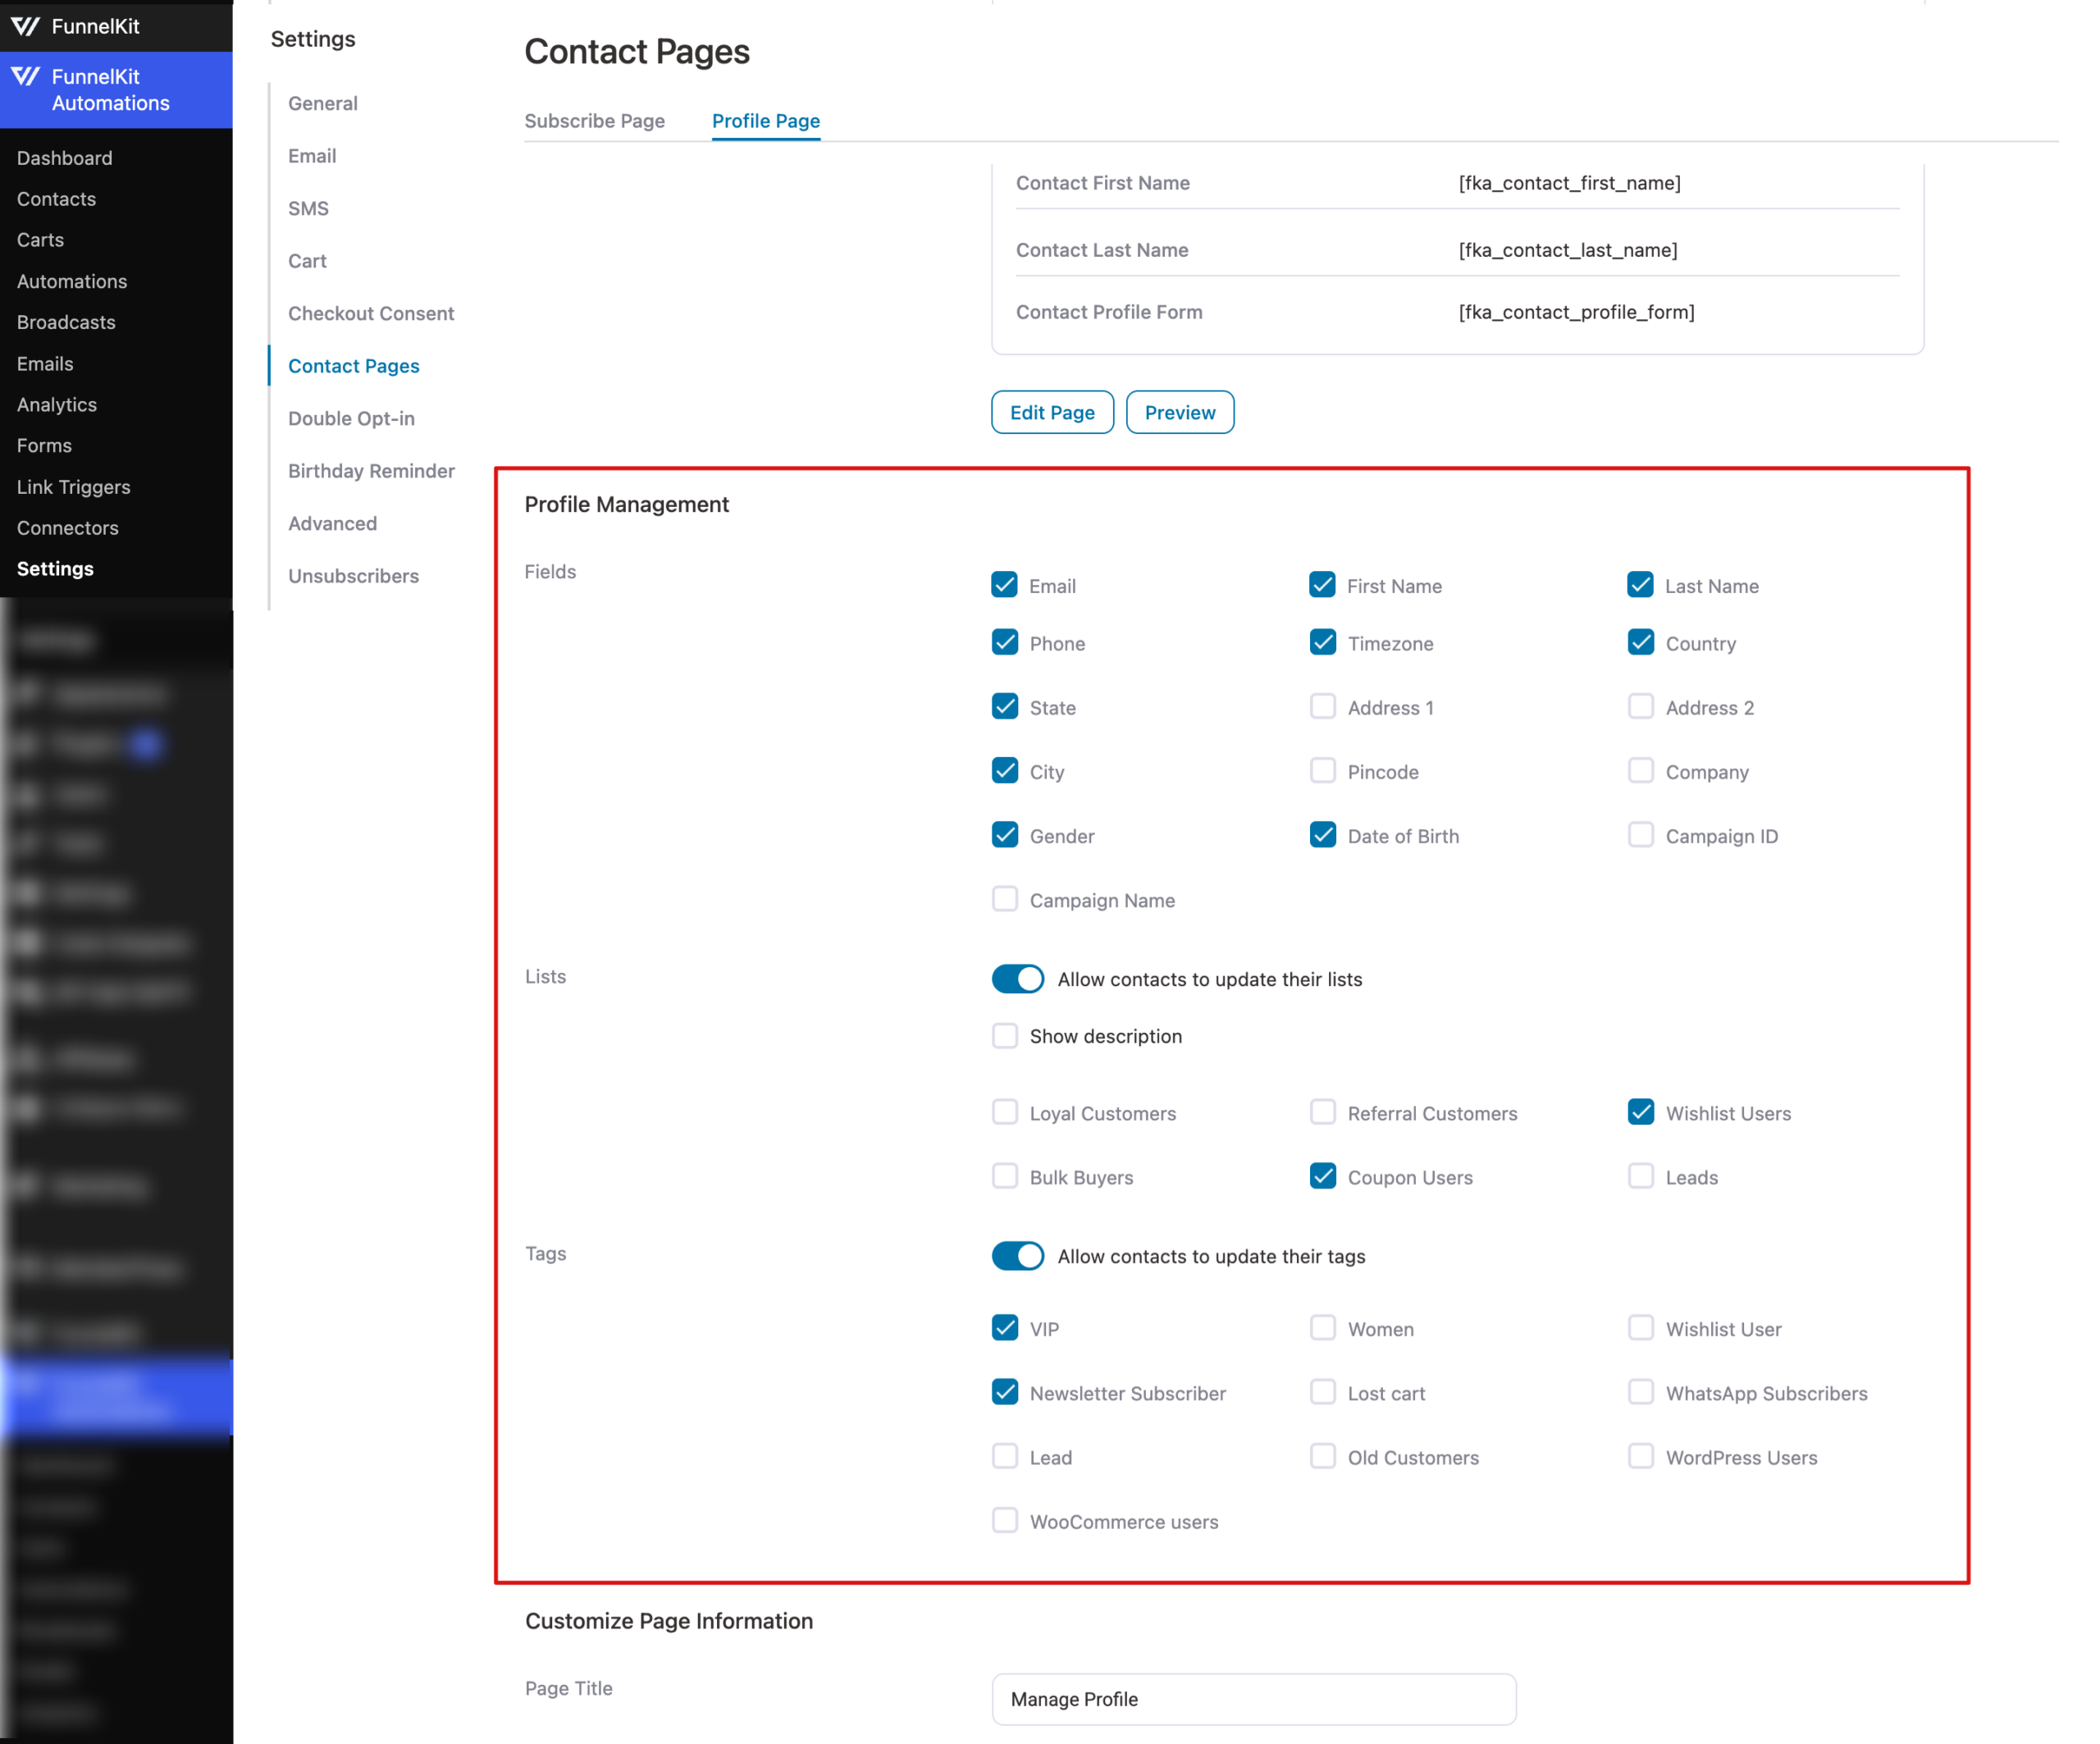Click the active Profile Page tab
The image size is (2100, 1744).
tap(765, 121)
